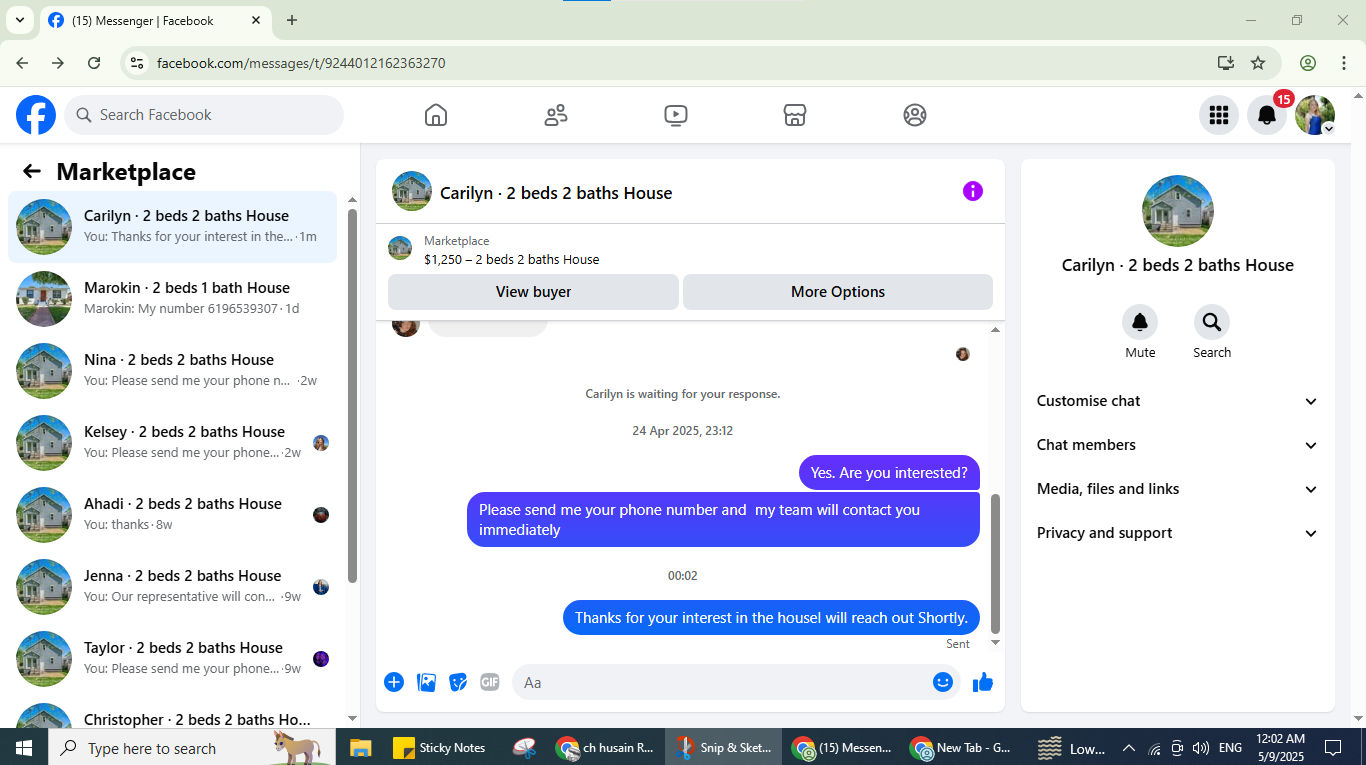Screen dimensions: 1366x765
Task: Open the purple conversation information icon
Action: coord(973,191)
